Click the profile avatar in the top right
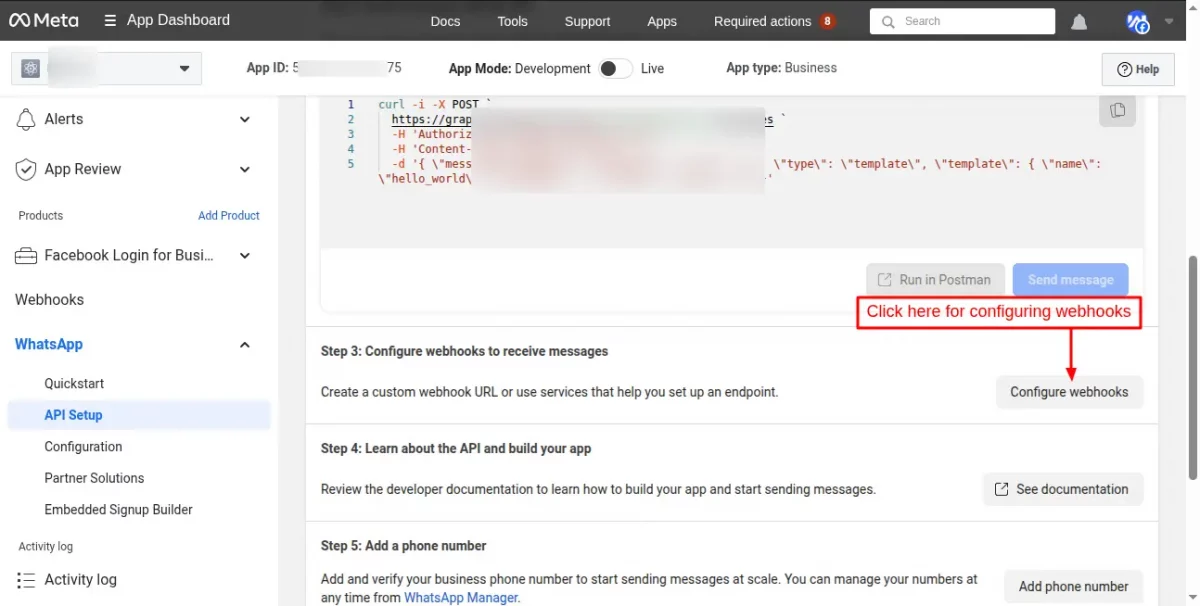The width and height of the screenshot is (1200, 606). 1137,21
